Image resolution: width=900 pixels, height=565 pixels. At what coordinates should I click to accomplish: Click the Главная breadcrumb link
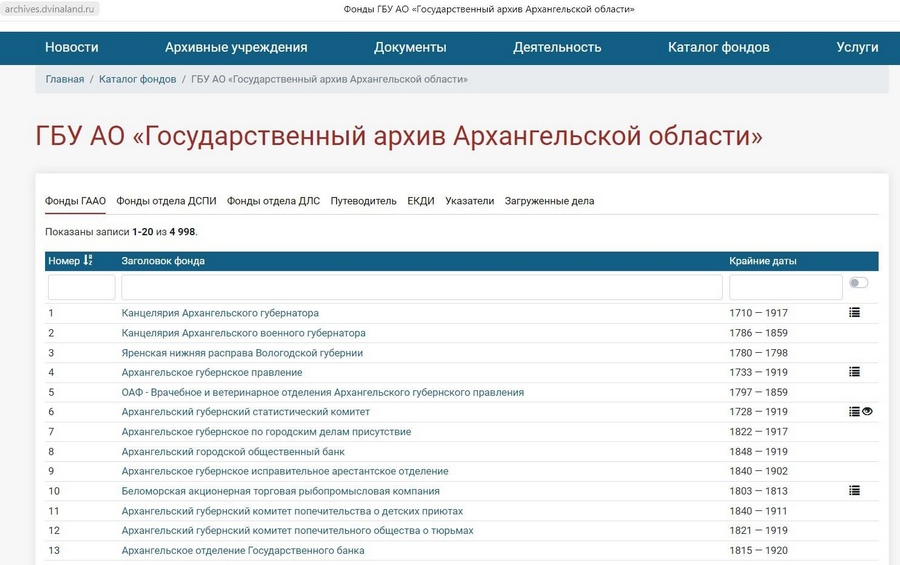coord(65,79)
